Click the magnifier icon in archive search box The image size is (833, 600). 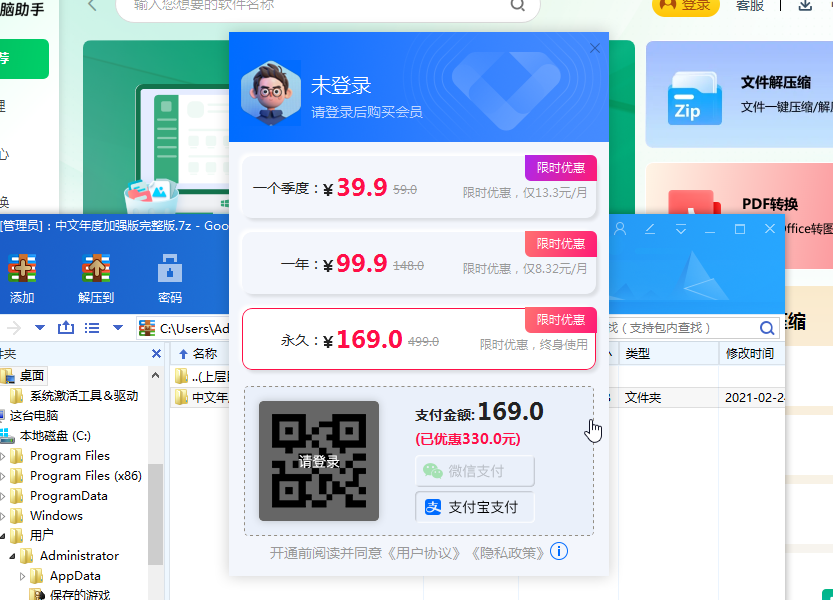coord(767,328)
